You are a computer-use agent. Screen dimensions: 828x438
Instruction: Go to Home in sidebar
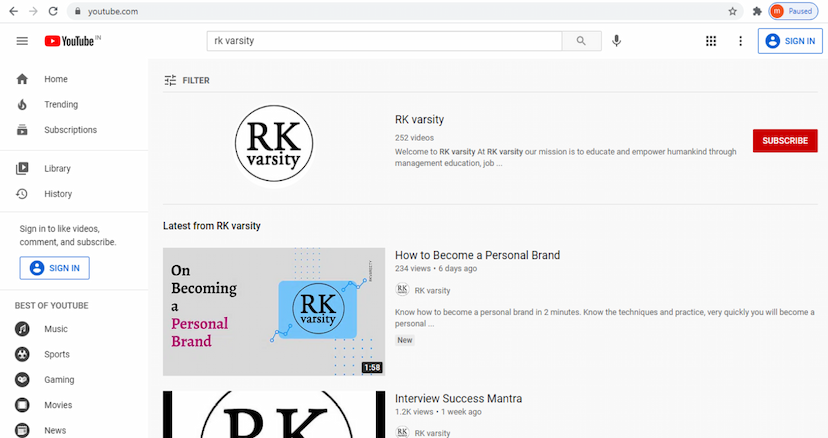pyautogui.click(x=56, y=79)
